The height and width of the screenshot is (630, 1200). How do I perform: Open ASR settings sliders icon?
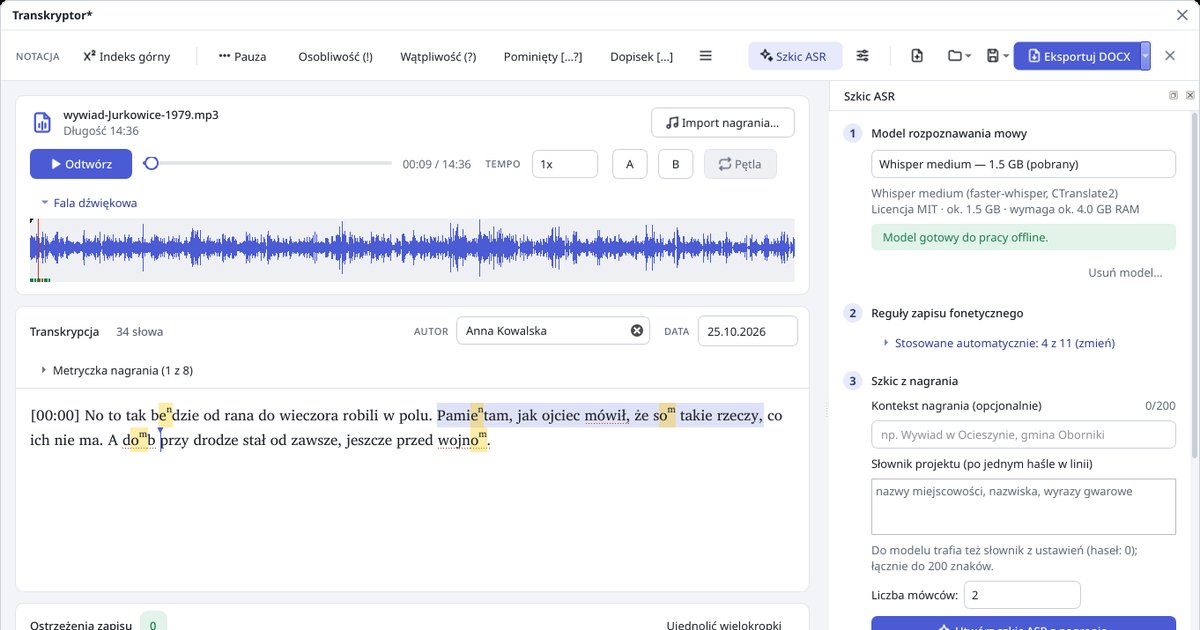click(x=863, y=56)
